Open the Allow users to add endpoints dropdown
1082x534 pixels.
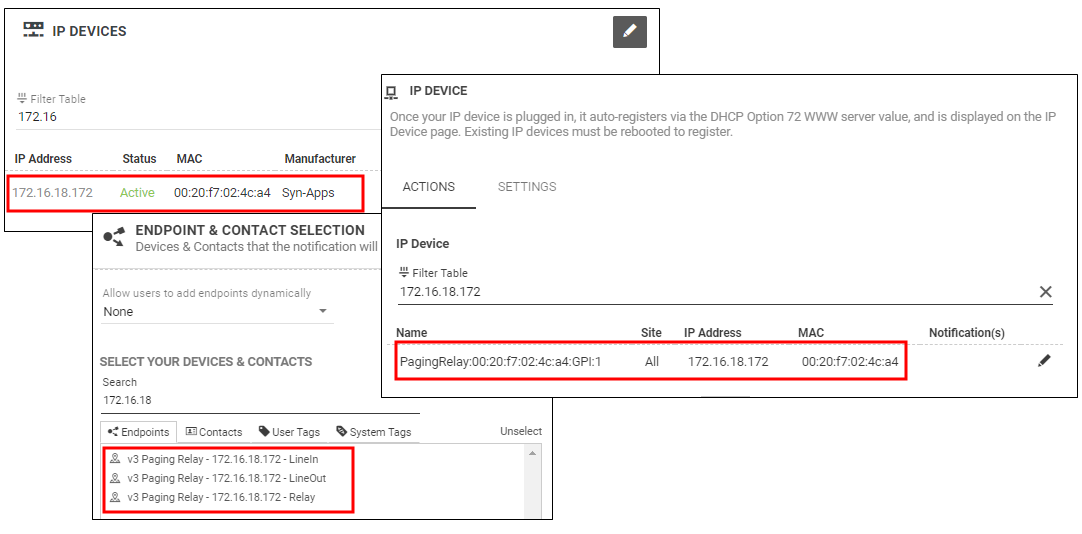pos(217,312)
